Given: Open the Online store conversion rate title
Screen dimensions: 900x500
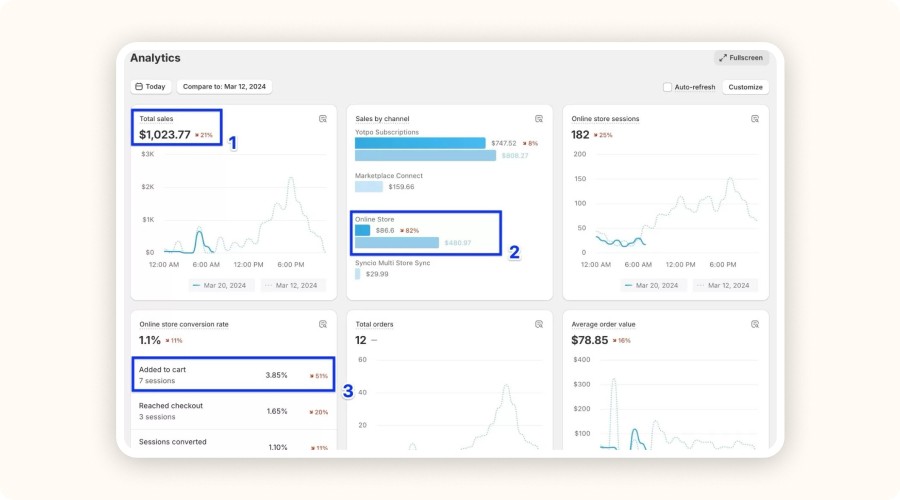Looking at the screenshot, I should (x=184, y=324).
